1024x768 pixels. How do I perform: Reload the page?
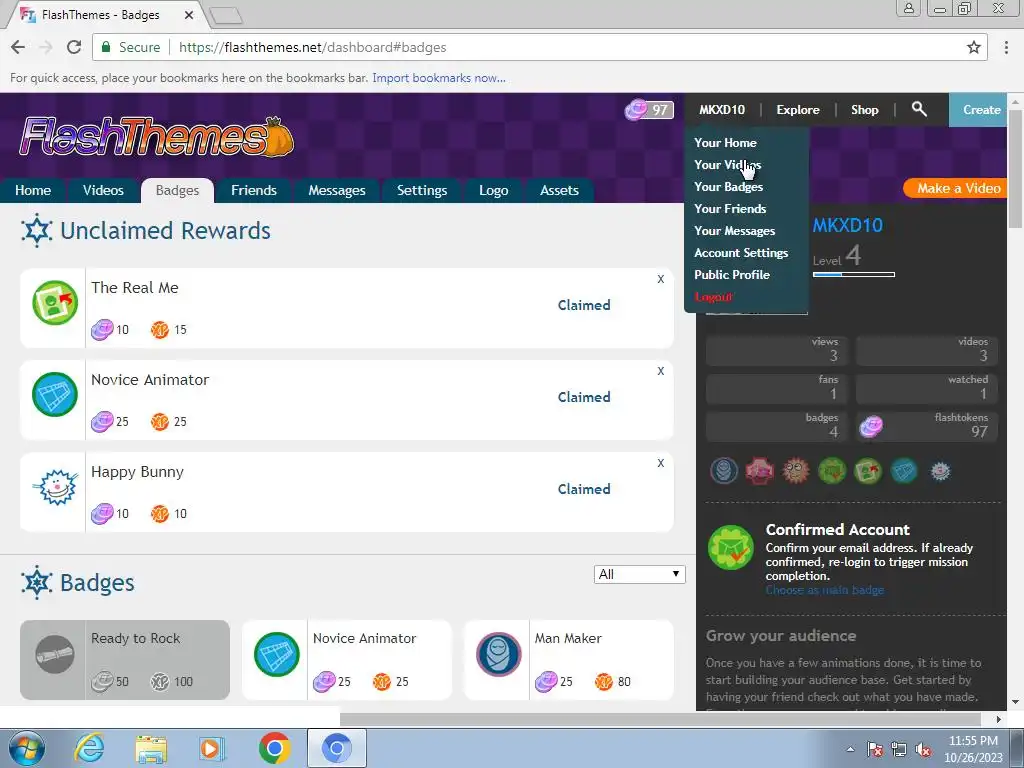(x=74, y=47)
